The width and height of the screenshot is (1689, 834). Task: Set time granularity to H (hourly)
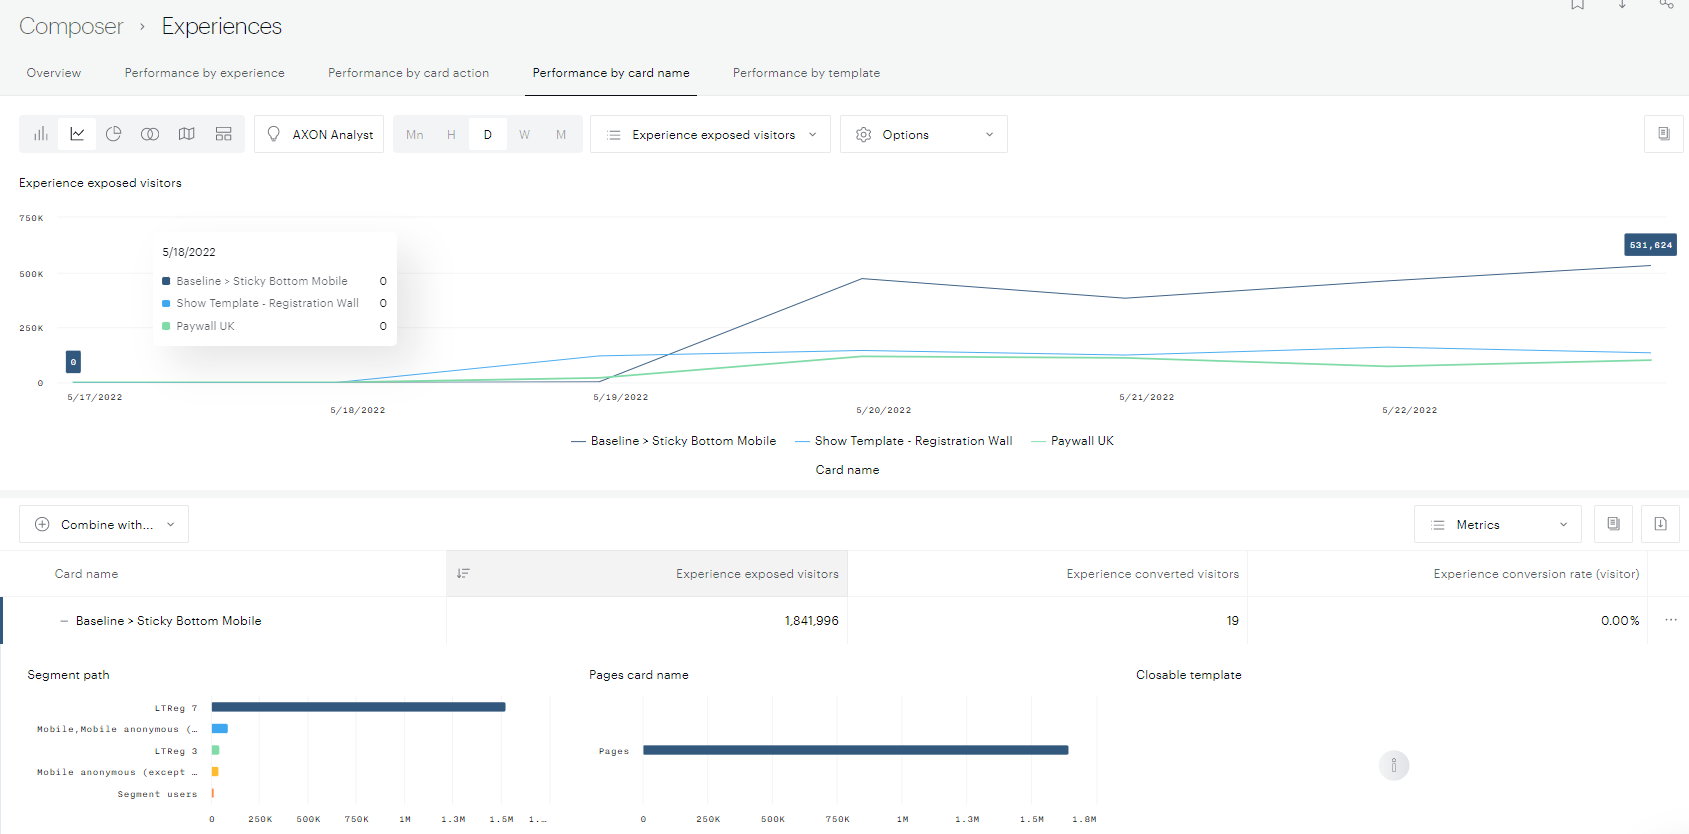451,135
